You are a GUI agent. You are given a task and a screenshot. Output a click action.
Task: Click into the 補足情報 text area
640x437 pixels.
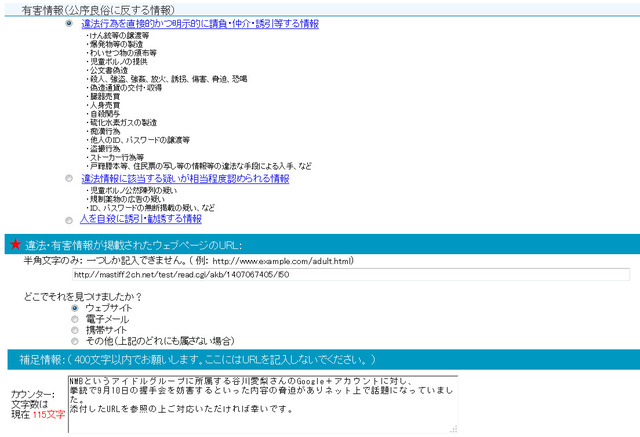pos(263,404)
